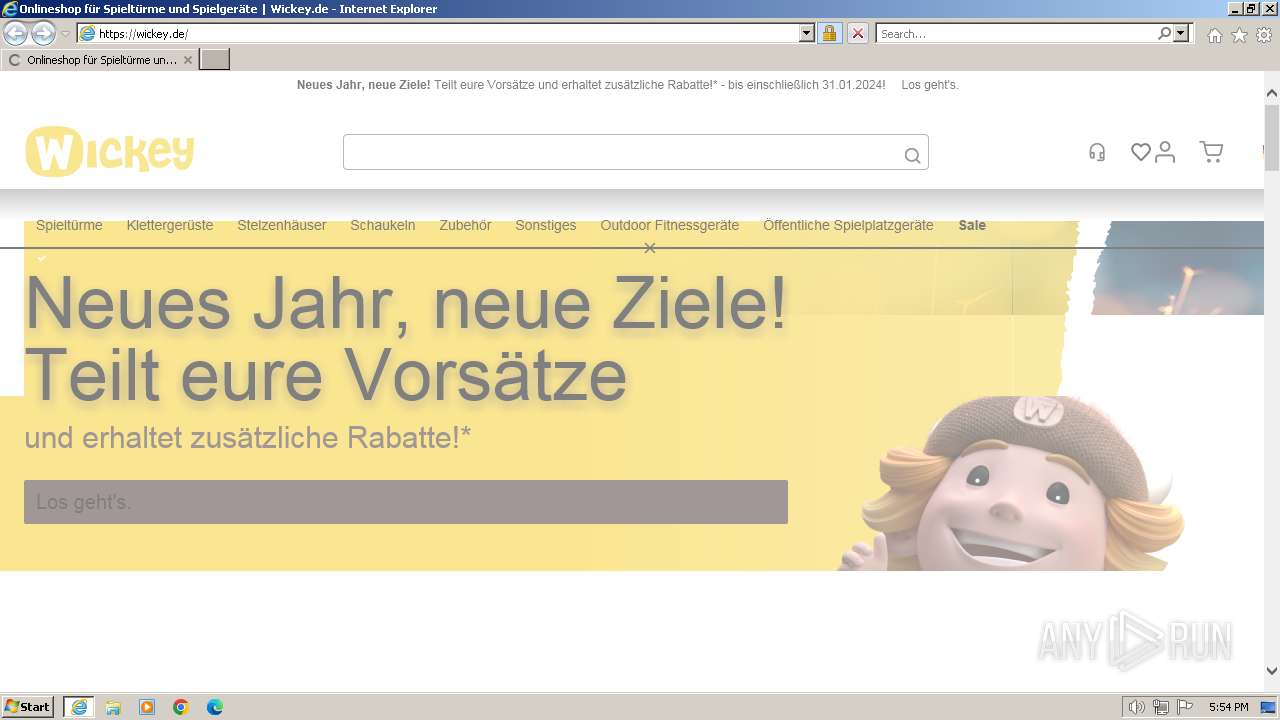Click the IE search magnifier icon
The width and height of the screenshot is (1280, 720).
tap(1164, 33)
